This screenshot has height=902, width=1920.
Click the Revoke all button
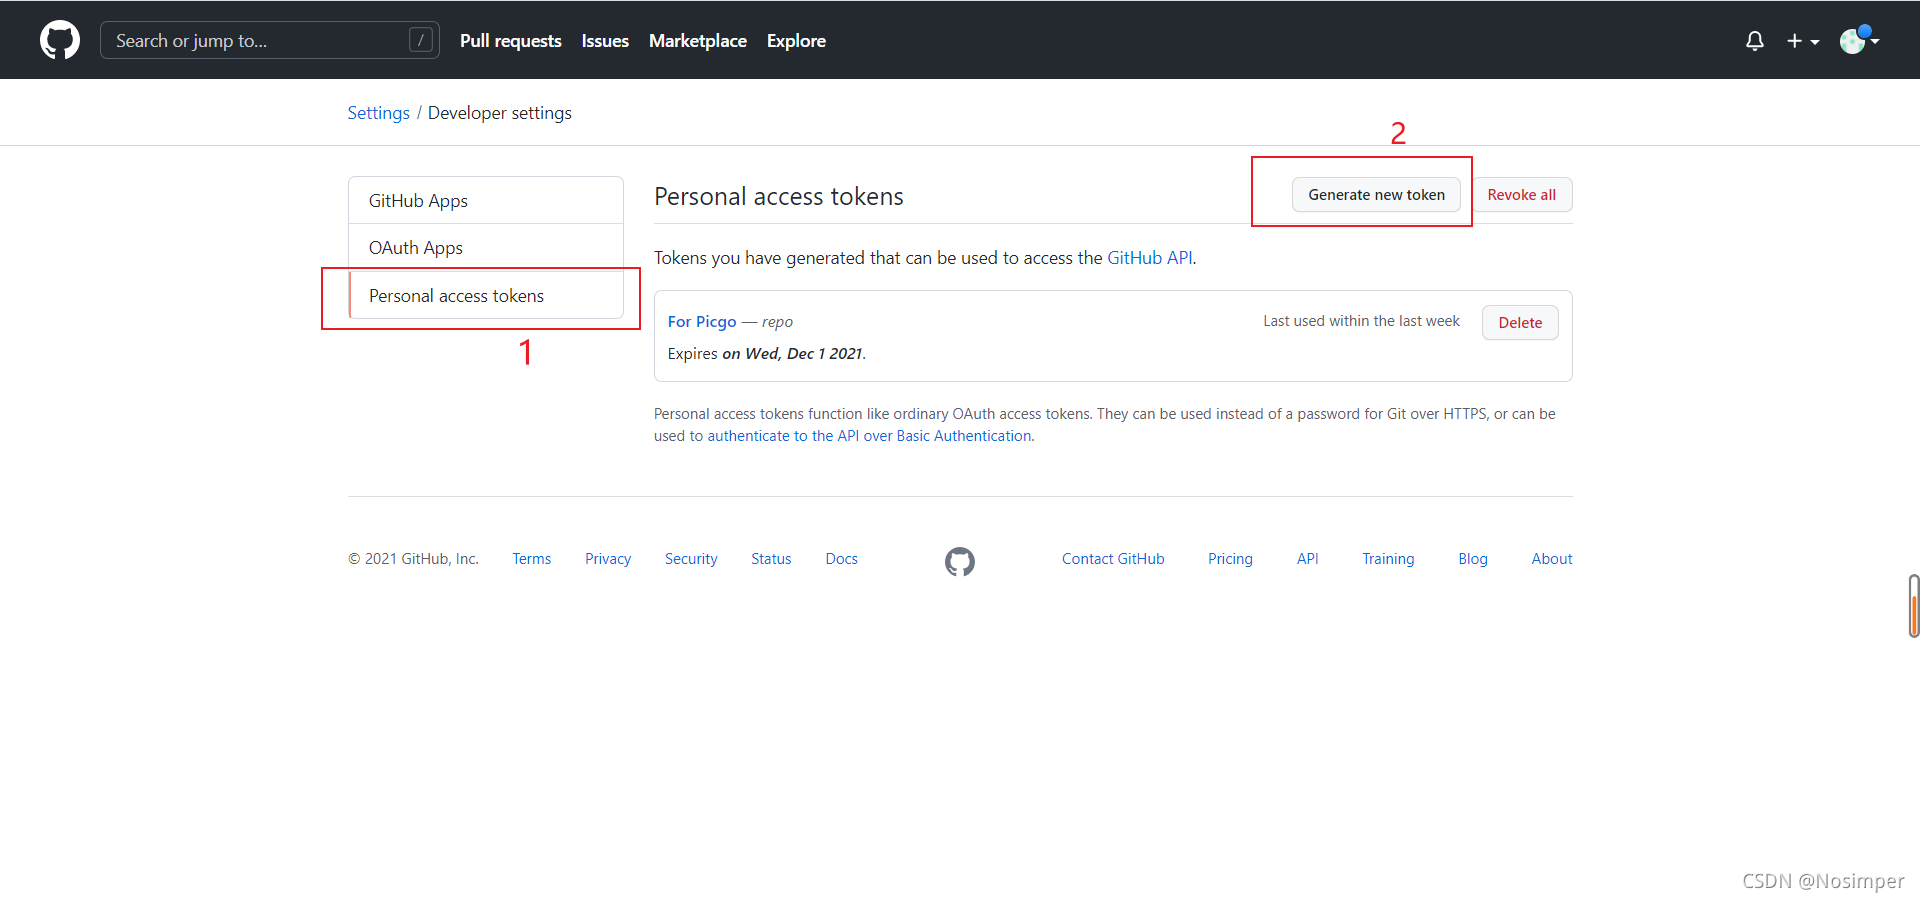tap(1521, 195)
